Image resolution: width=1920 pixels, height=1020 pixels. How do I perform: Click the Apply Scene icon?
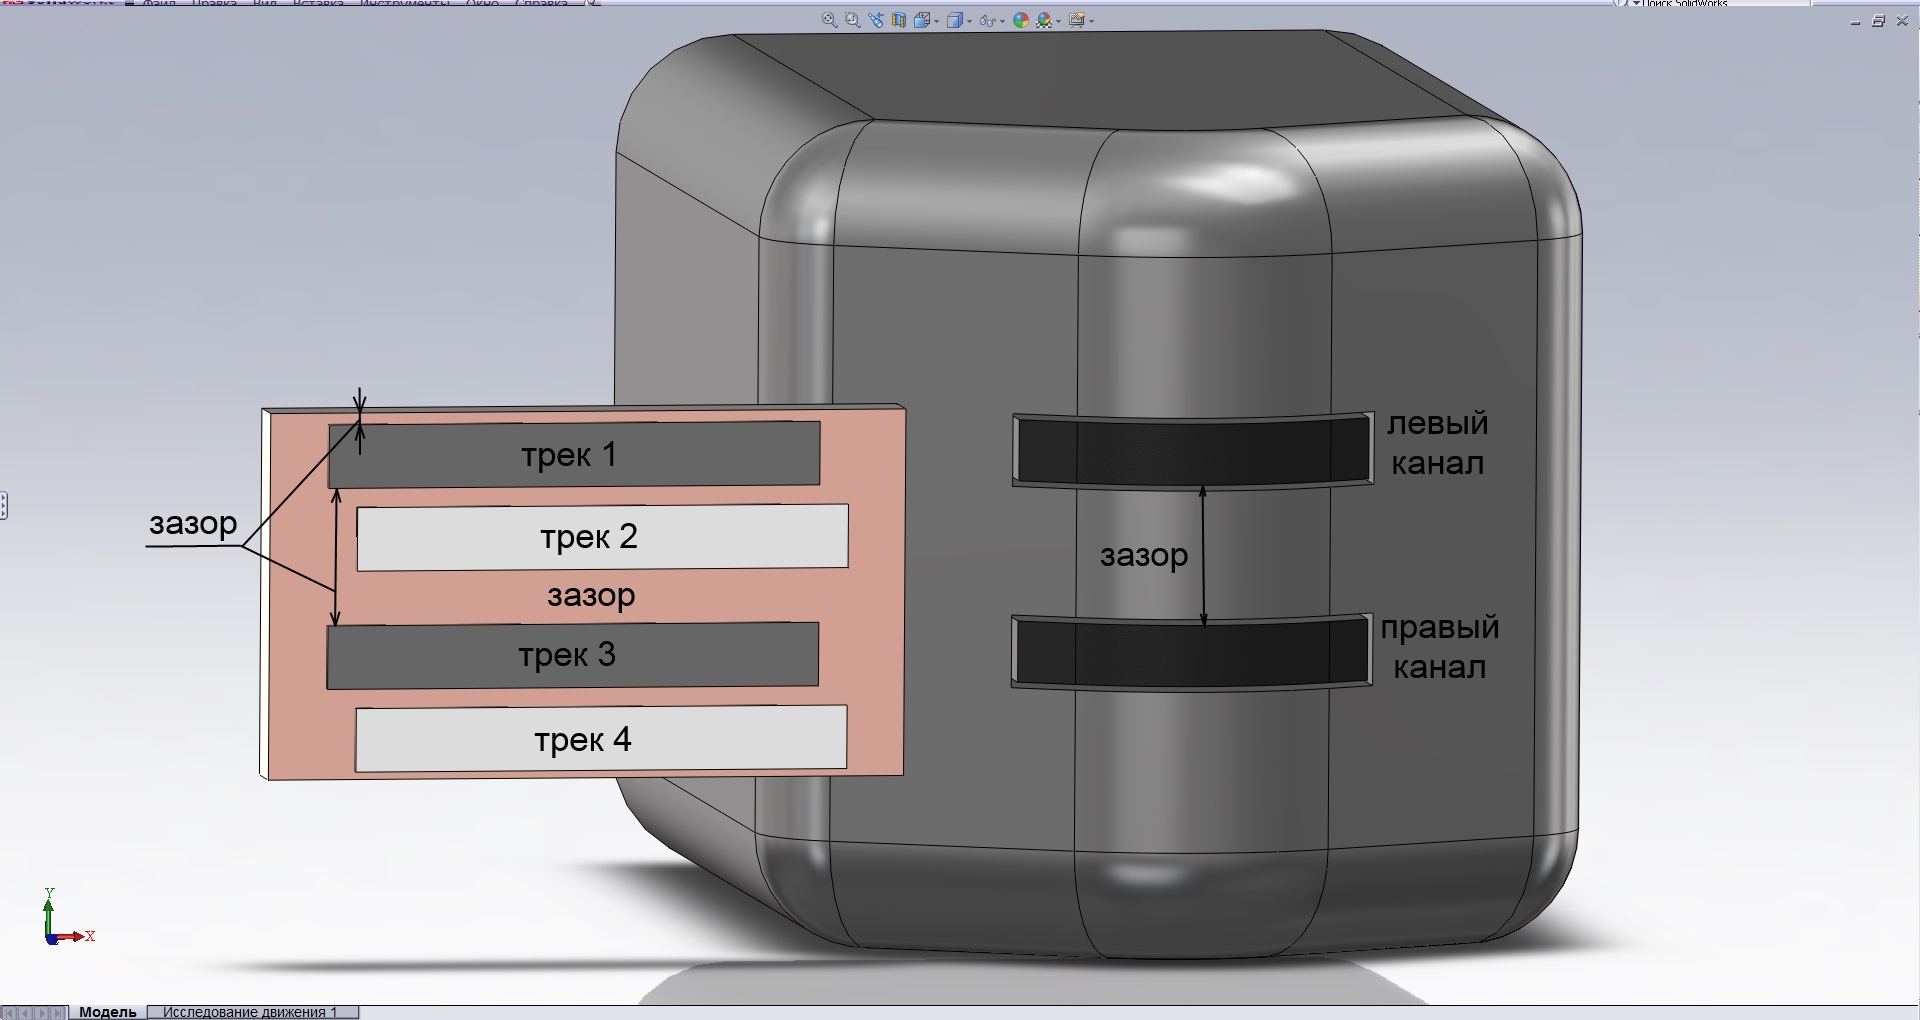pos(1044,20)
